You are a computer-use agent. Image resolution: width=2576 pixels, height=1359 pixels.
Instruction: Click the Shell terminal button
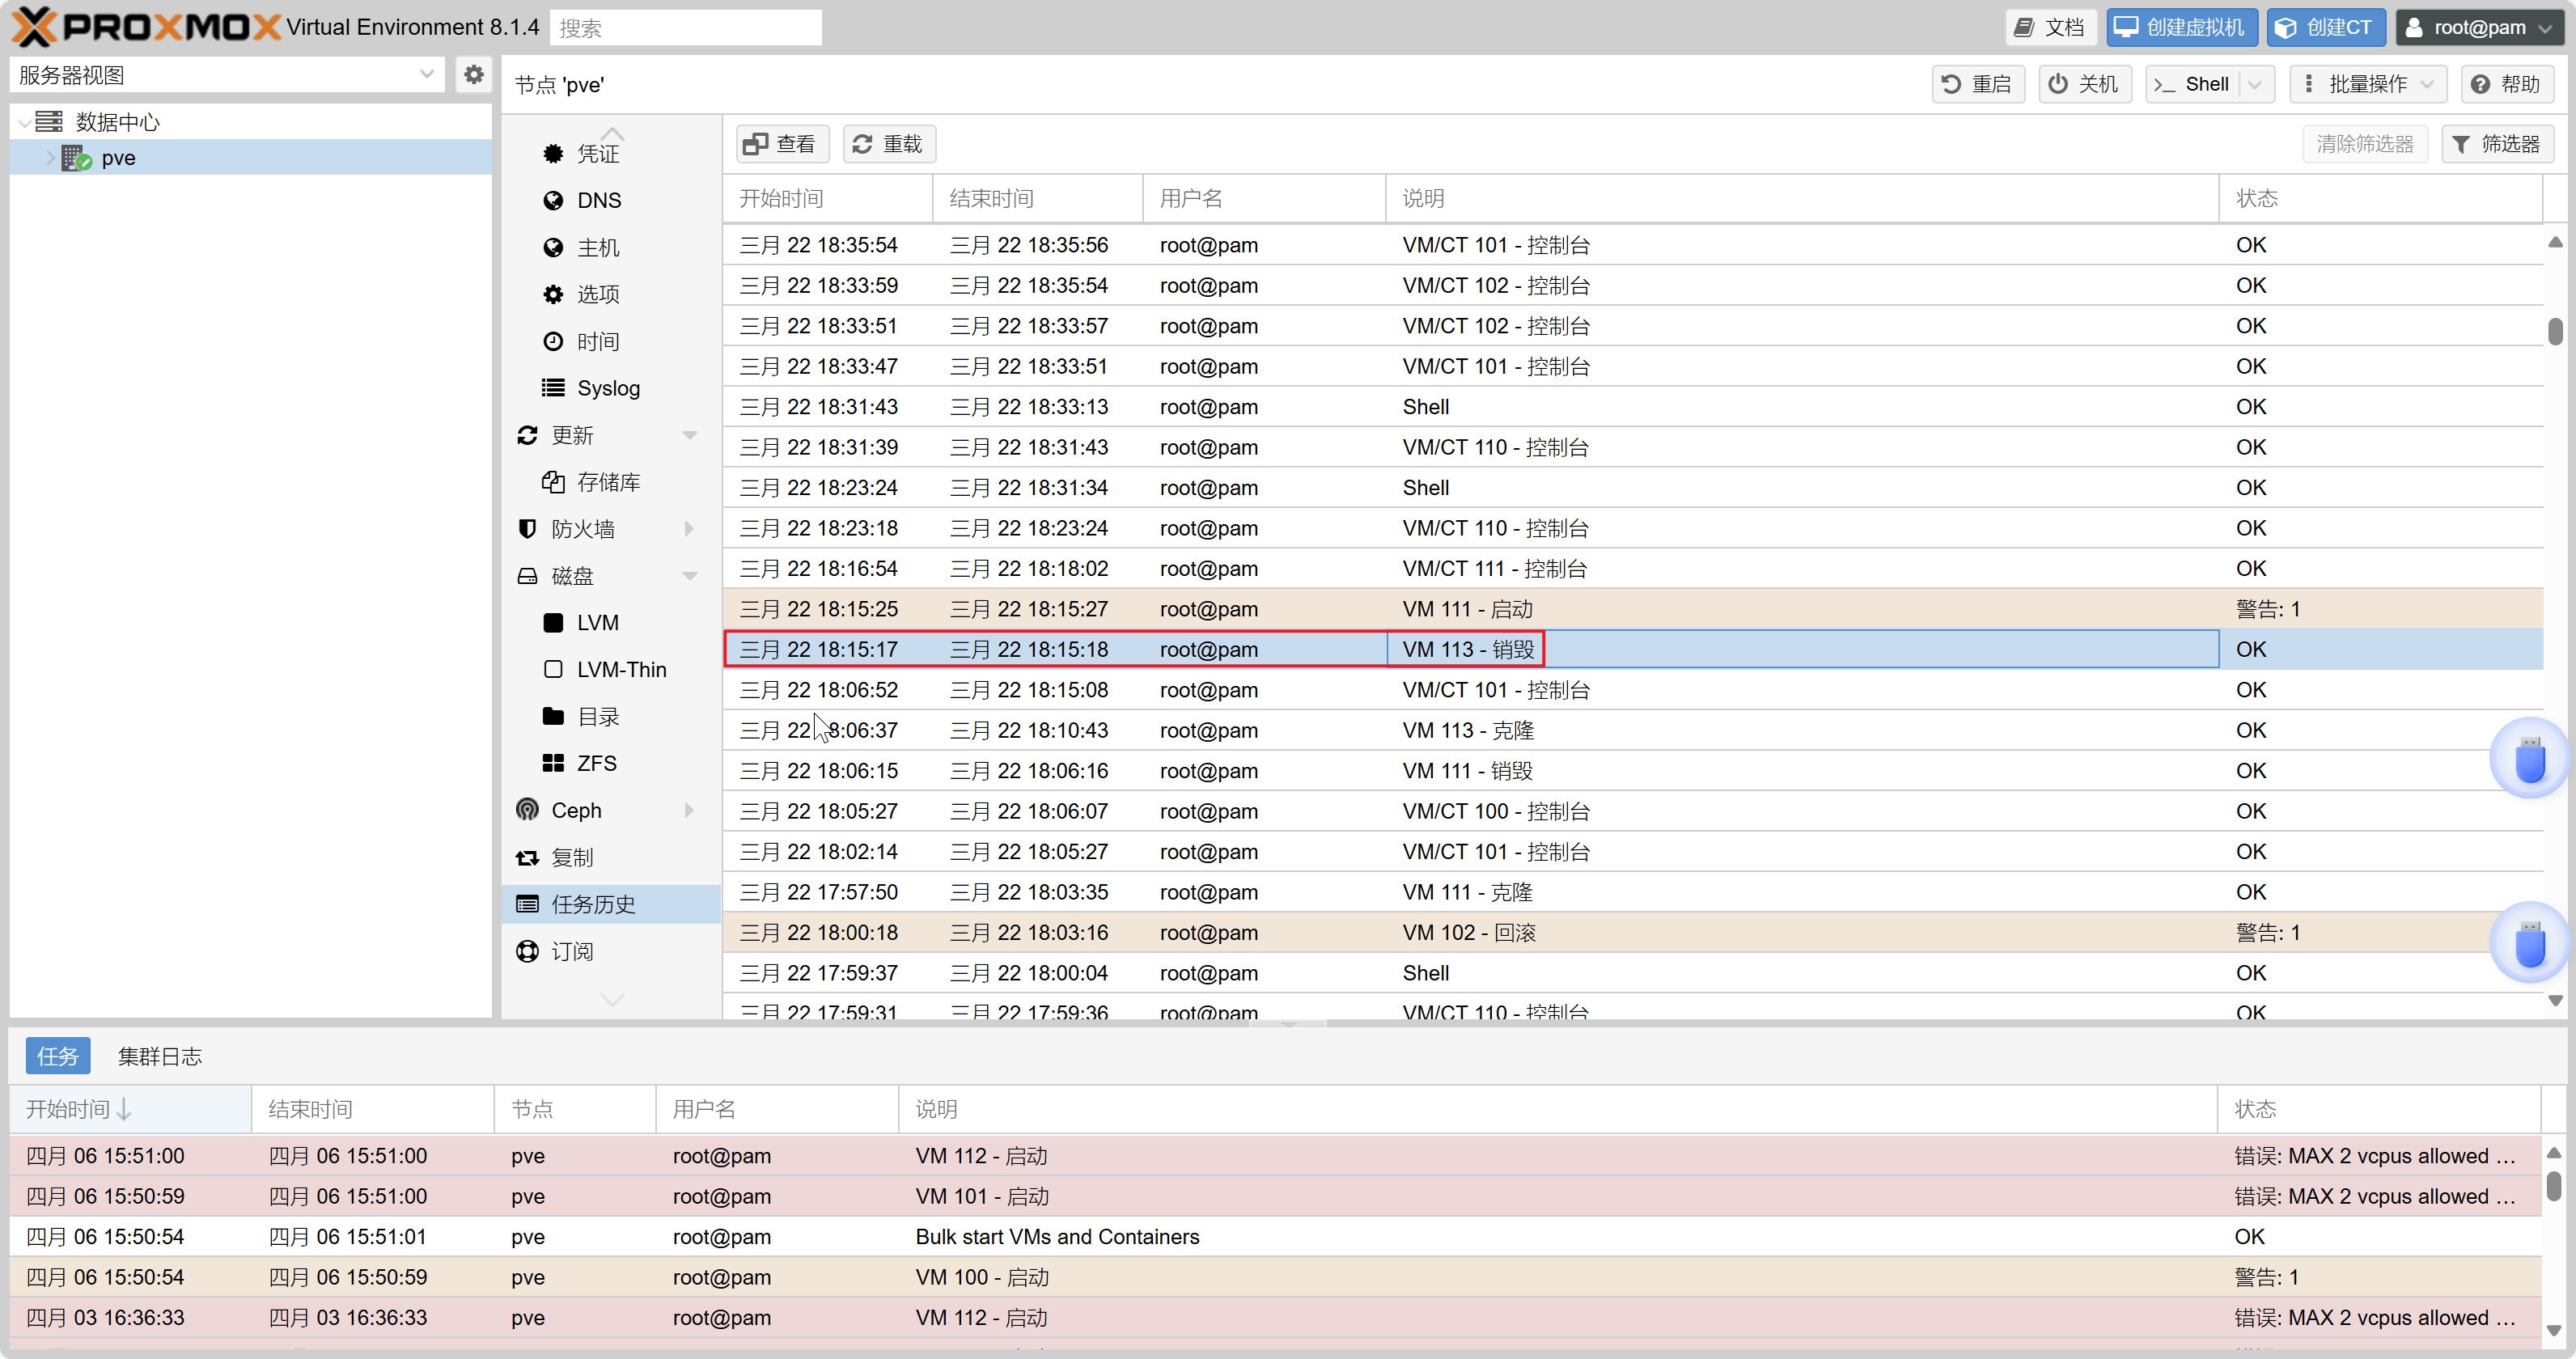click(x=2194, y=84)
